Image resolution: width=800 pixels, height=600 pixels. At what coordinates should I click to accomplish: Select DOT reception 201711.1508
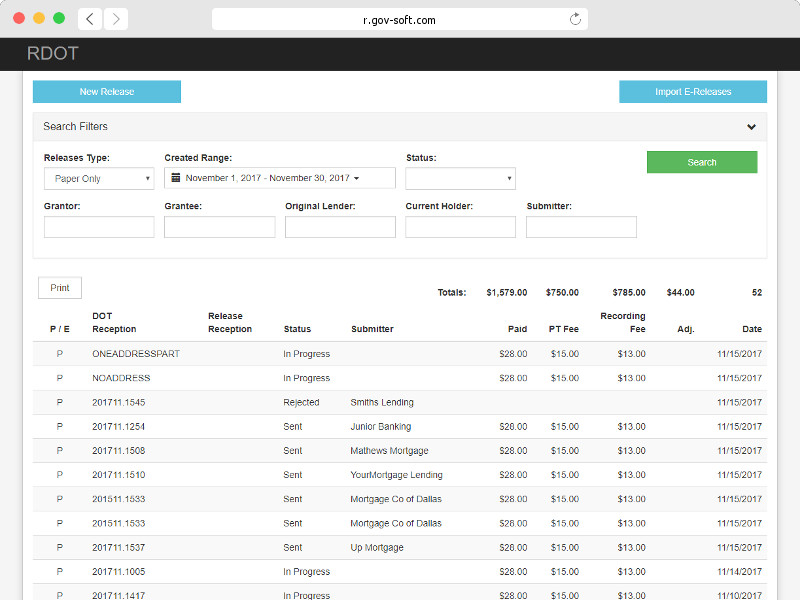click(118, 451)
